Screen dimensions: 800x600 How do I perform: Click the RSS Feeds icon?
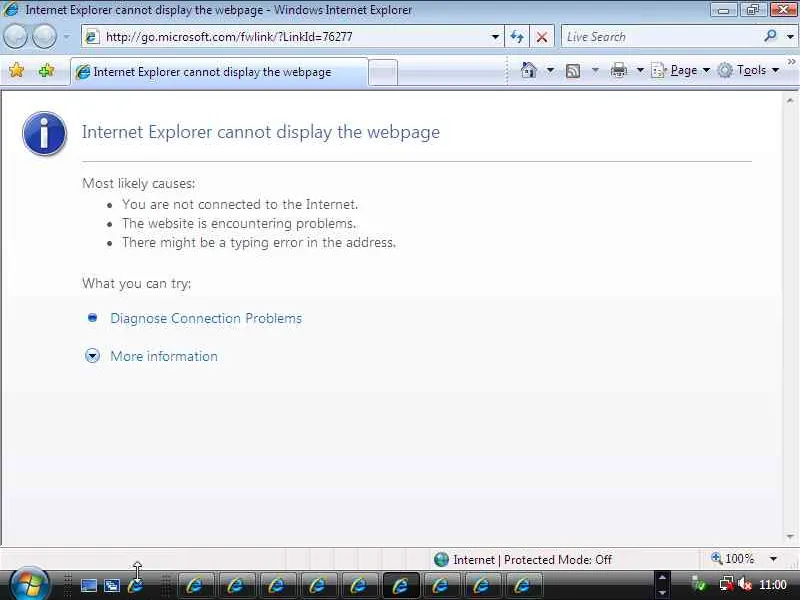[573, 70]
